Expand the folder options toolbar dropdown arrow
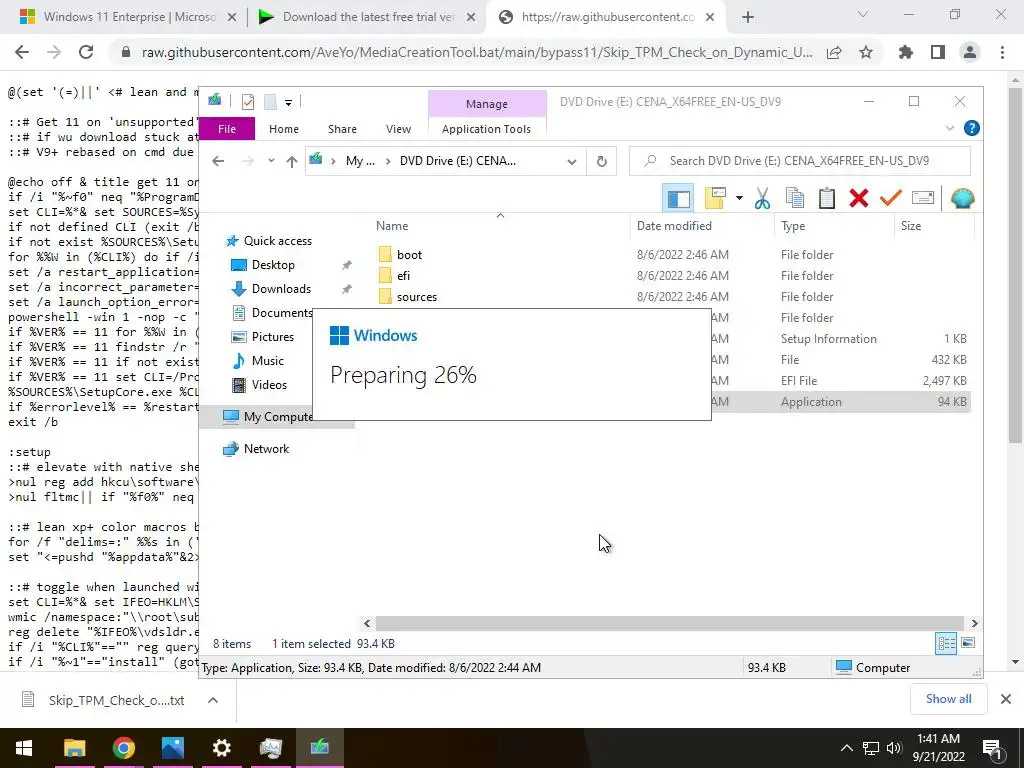 (739, 198)
